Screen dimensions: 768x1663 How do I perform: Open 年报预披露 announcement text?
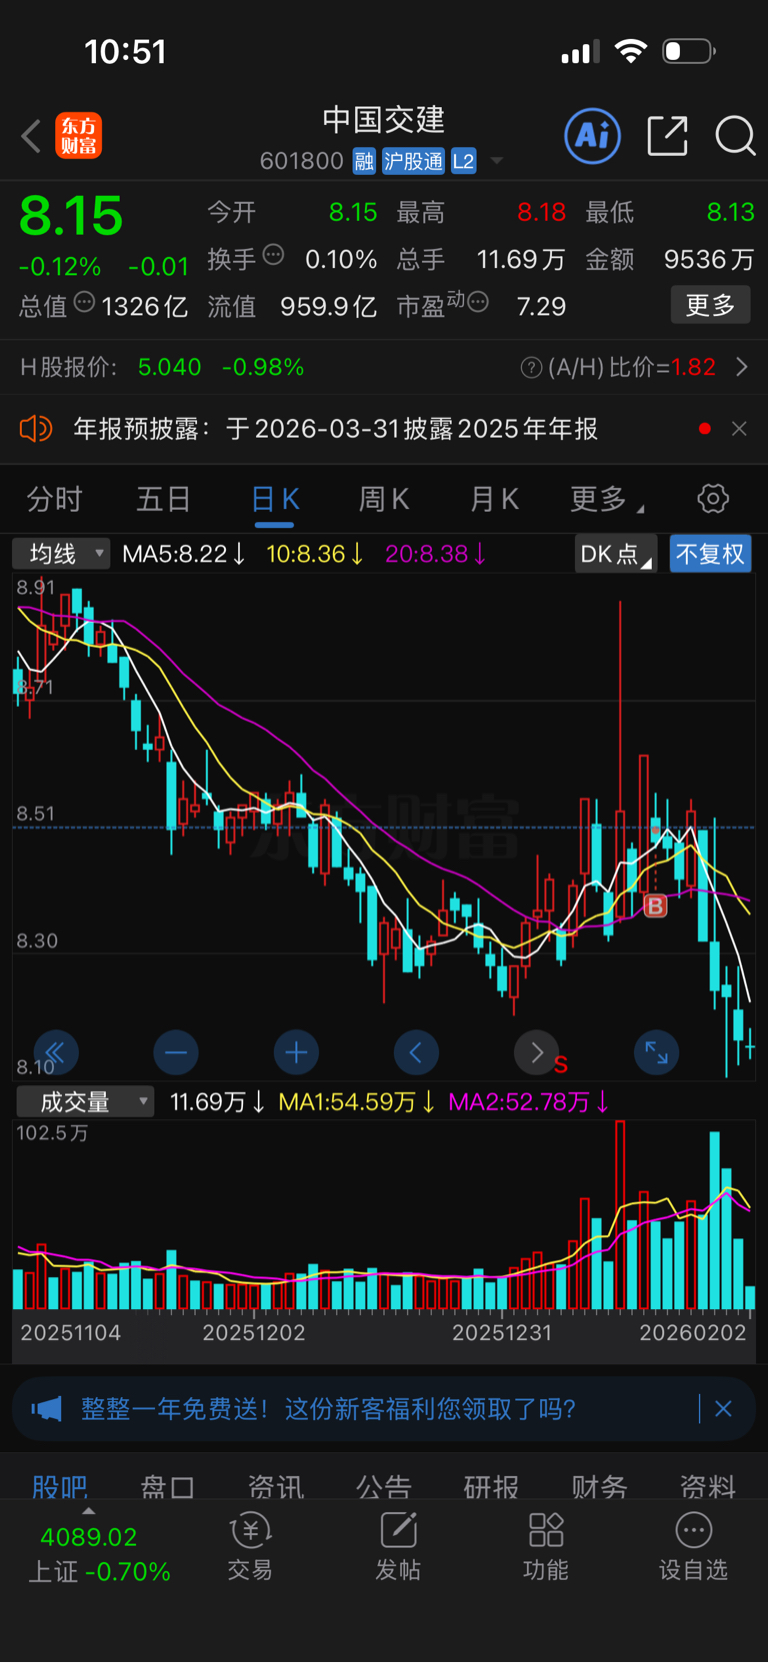(335, 429)
